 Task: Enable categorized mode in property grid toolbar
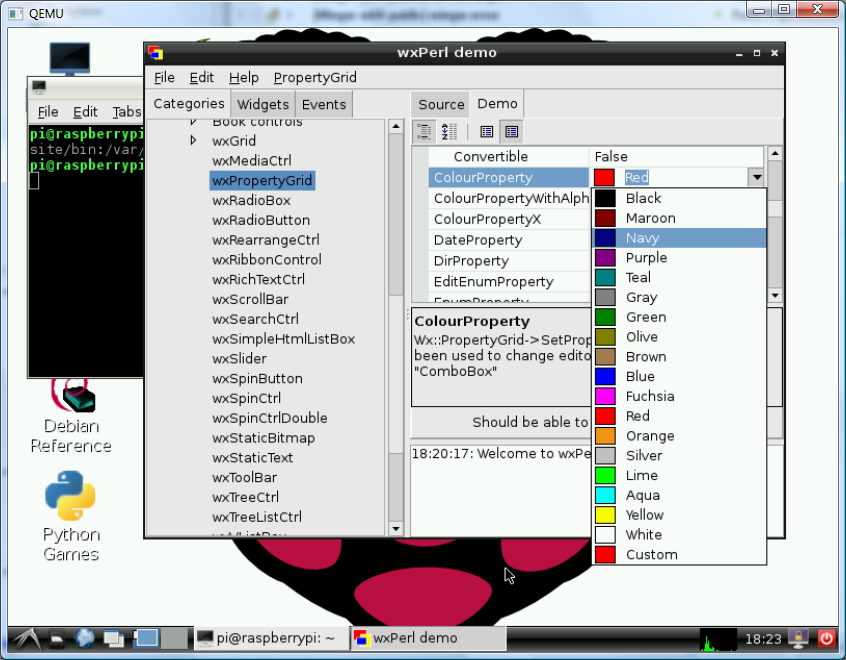click(x=424, y=131)
